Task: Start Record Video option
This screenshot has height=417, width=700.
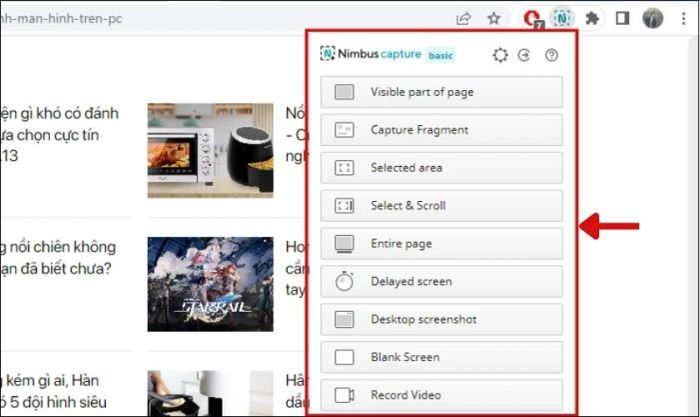Action: (x=442, y=395)
